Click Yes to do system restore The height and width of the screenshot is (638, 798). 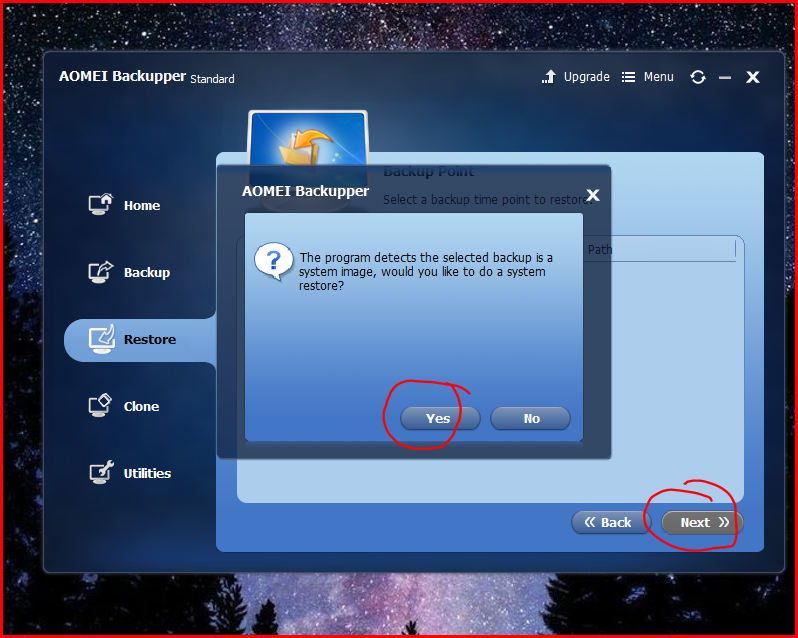click(440, 418)
